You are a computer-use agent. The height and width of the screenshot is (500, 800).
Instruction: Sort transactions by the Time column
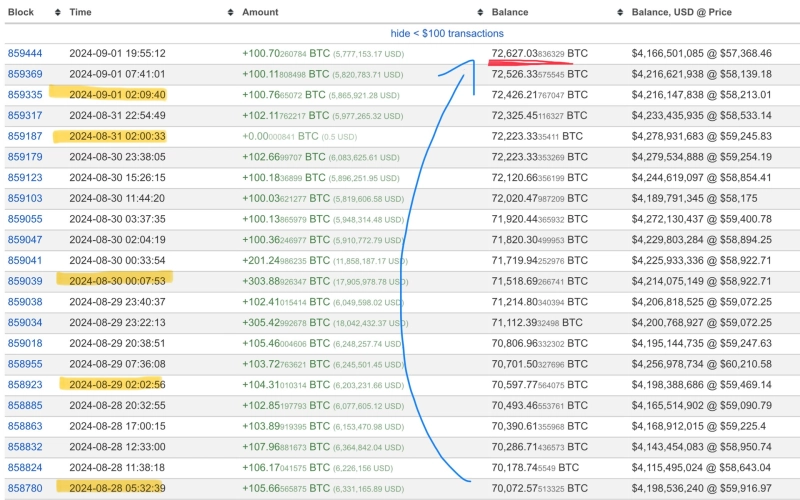[x=82, y=12]
